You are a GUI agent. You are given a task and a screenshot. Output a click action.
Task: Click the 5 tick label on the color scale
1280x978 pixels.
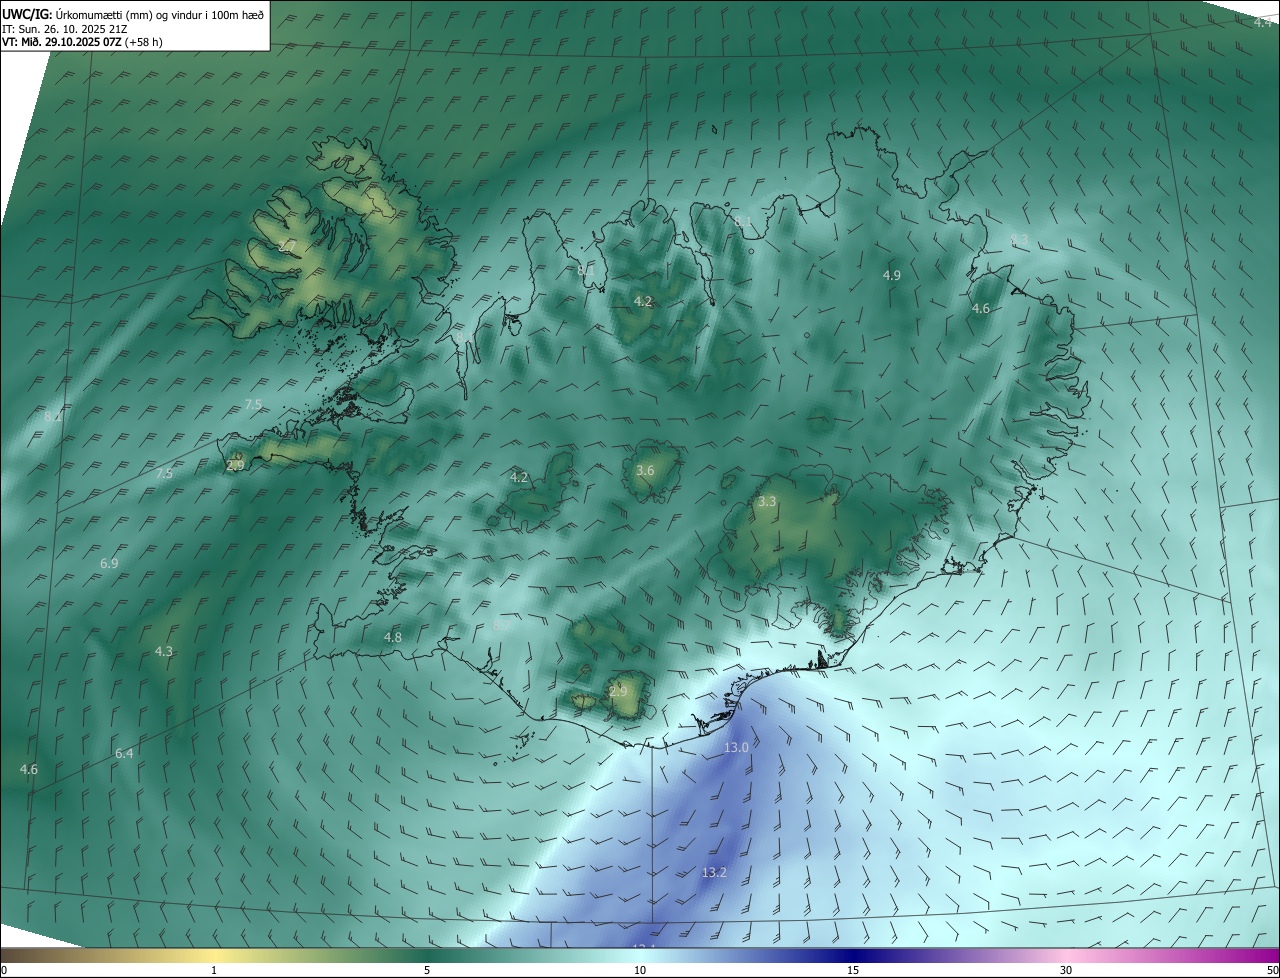tap(427, 971)
